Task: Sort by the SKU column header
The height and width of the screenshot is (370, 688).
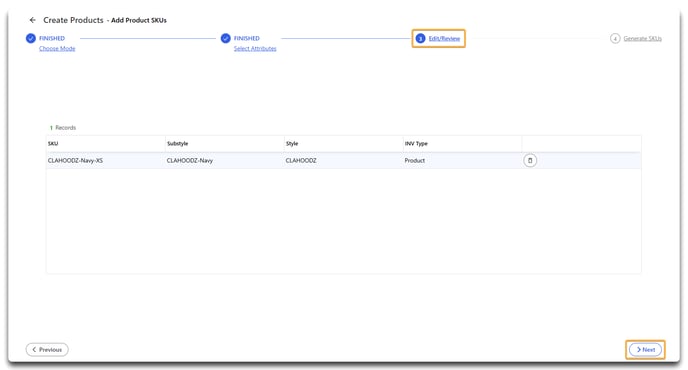Action: 53,144
